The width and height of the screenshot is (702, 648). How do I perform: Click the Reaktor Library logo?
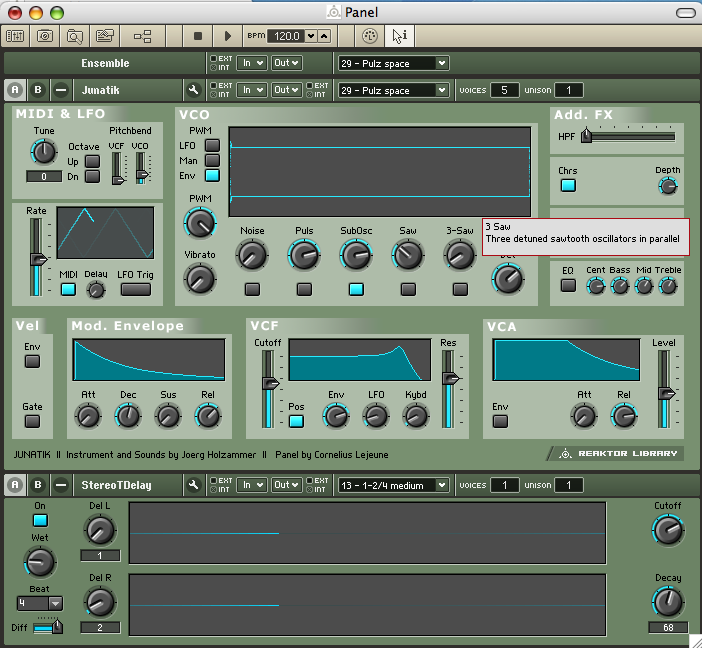tap(617, 454)
